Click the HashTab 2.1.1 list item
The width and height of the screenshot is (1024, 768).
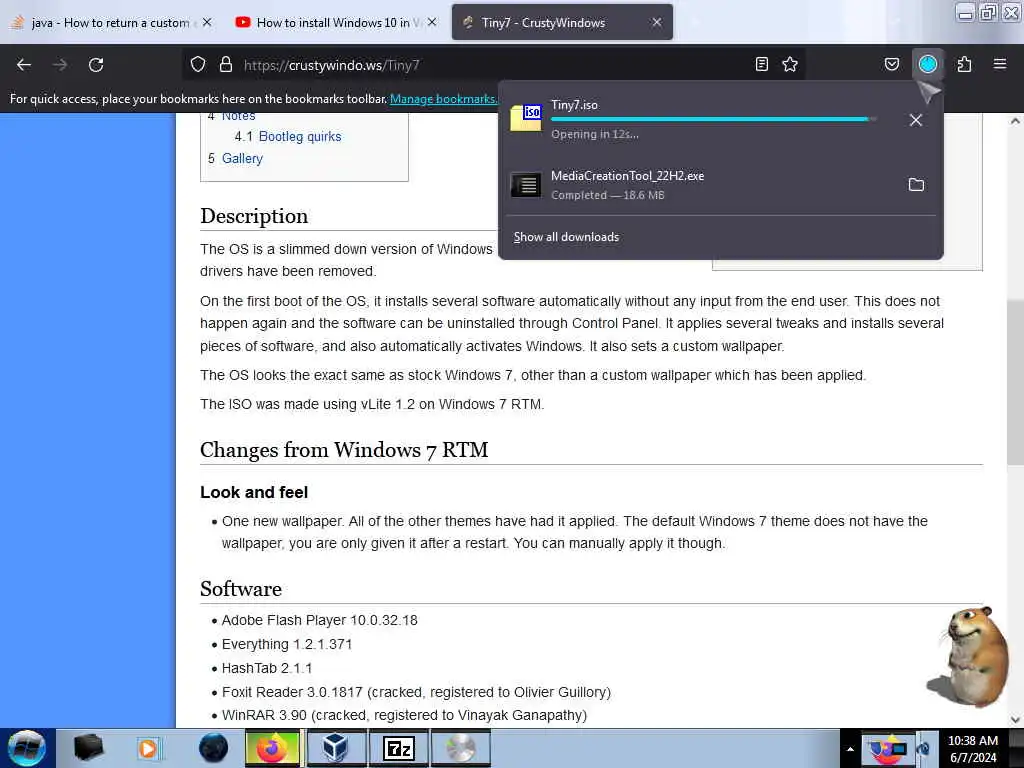[266, 668]
